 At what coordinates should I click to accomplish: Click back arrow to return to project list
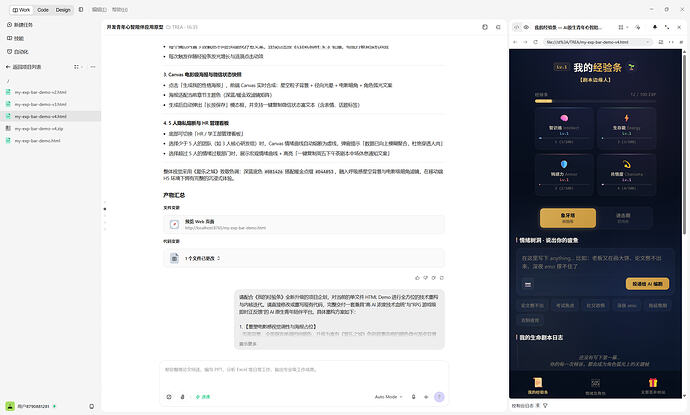coord(8,67)
